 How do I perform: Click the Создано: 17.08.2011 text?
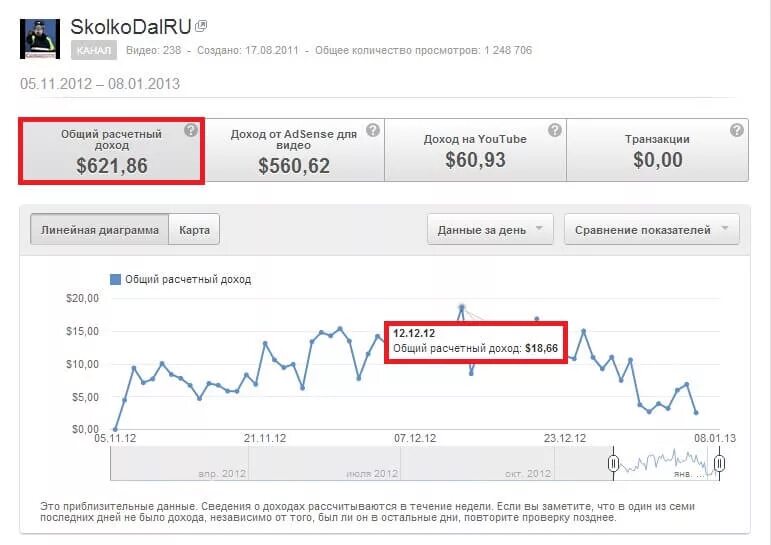pyautogui.click(x=248, y=50)
